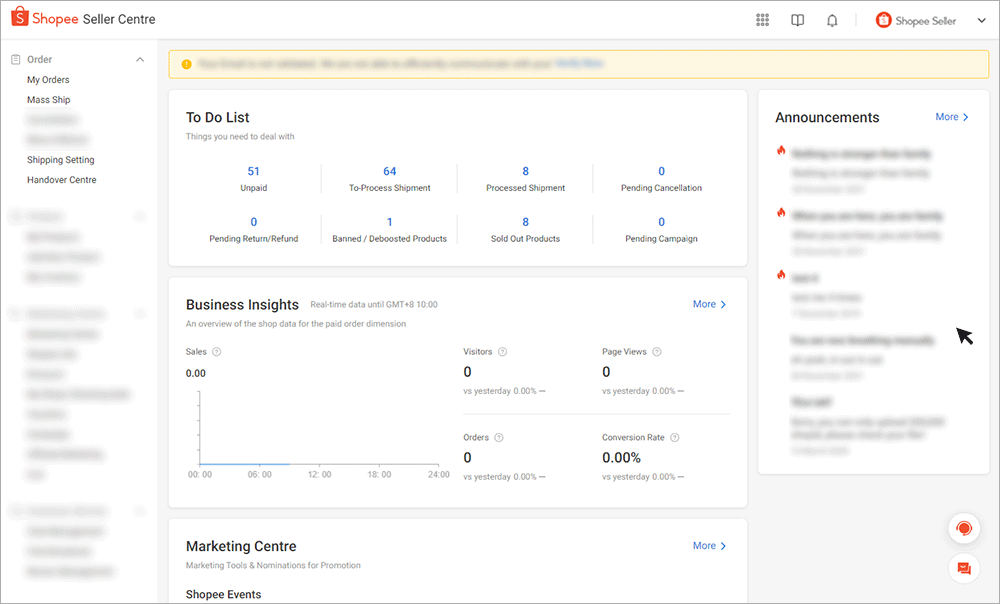The width and height of the screenshot is (1000, 604).
Task: Open the 8 Processed Shipment count
Action: coord(526,171)
